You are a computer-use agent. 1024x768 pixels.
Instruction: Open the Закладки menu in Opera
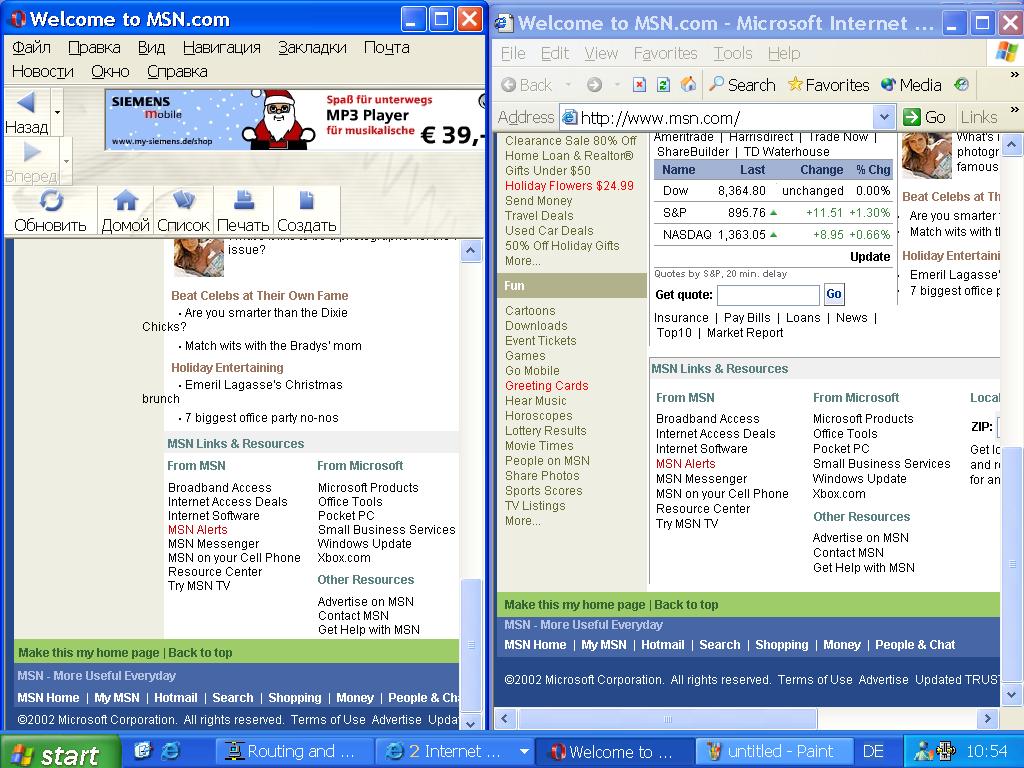[x=312, y=47]
